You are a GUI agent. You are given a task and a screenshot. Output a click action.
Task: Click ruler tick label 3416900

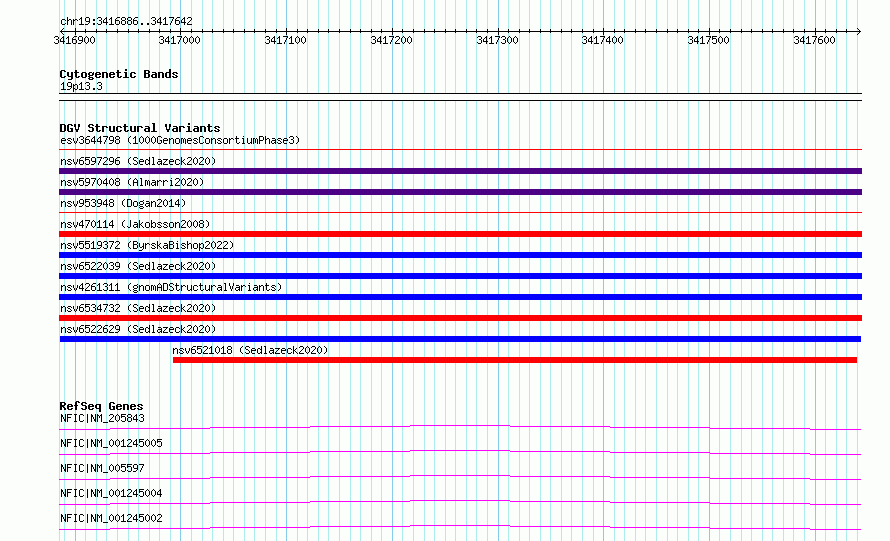pyautogui.click(x=74, y=40)
